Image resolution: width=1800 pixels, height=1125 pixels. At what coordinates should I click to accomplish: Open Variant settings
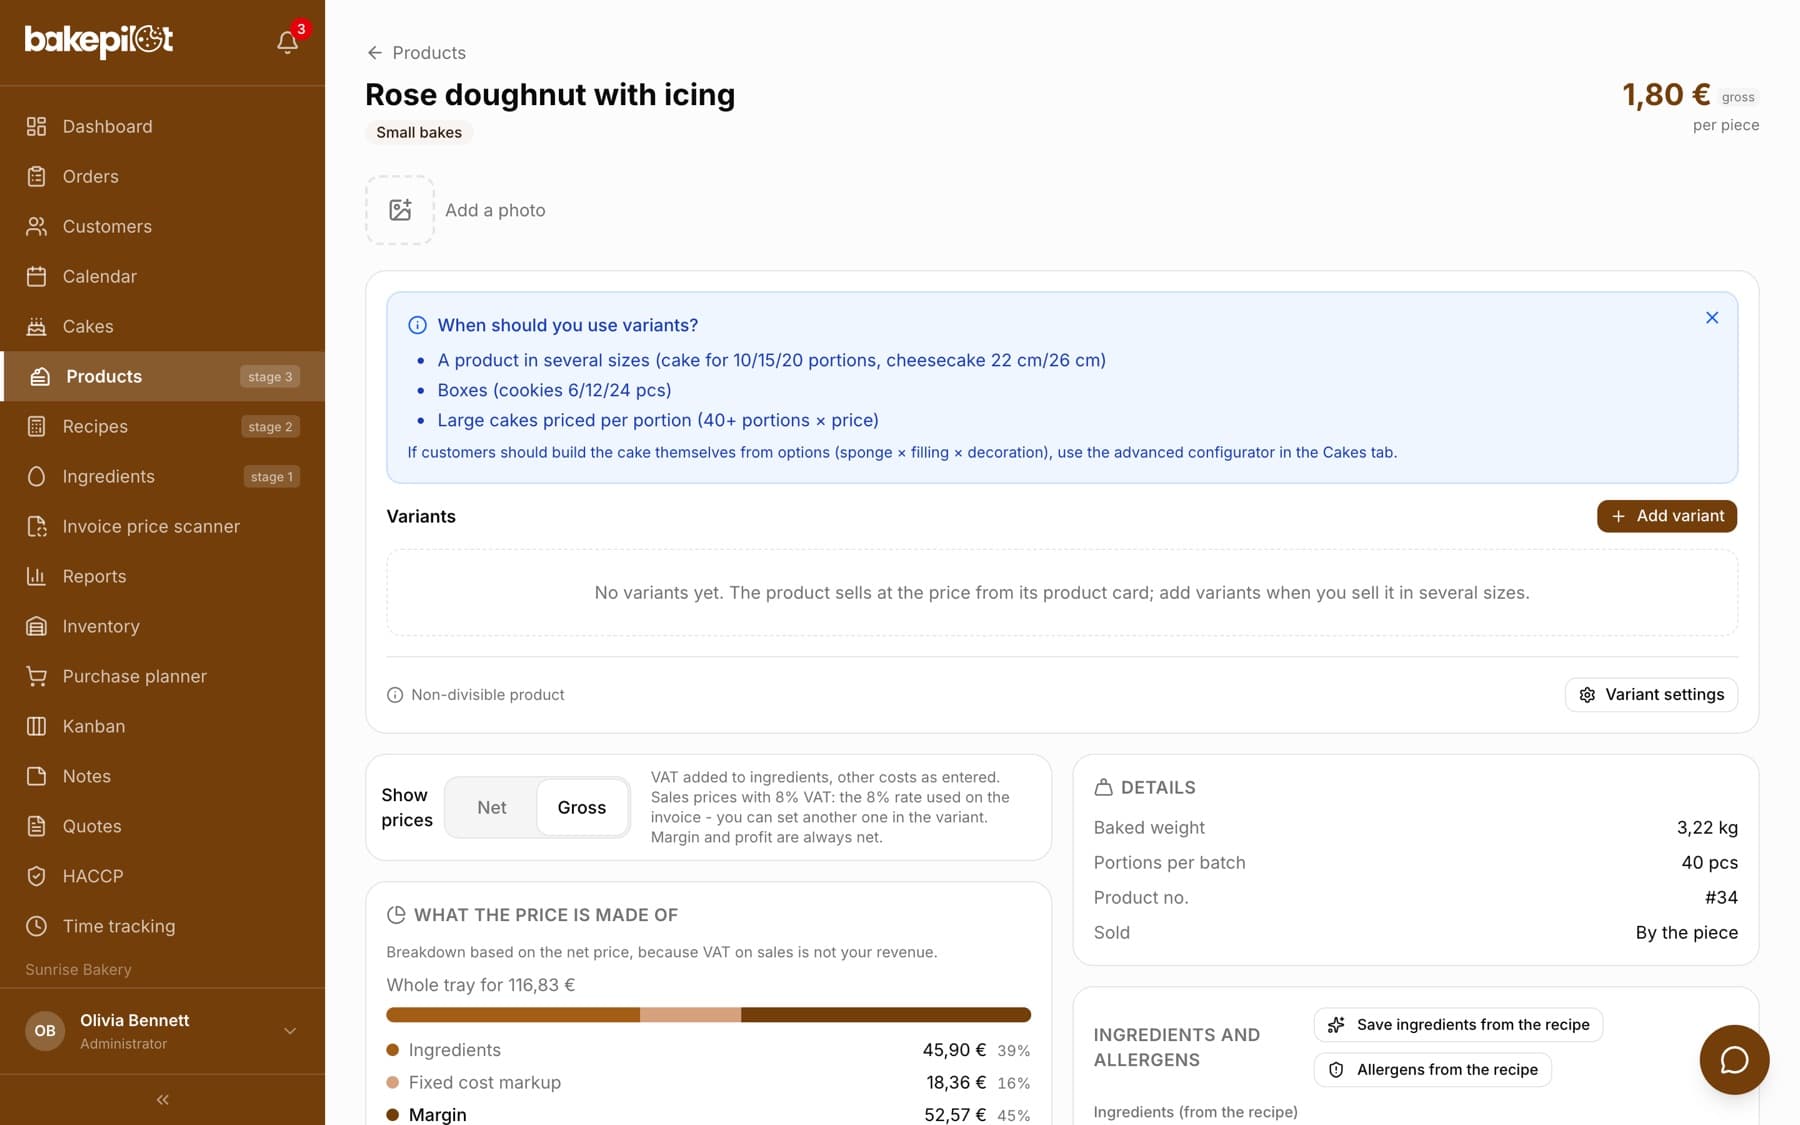(x=1651, y=695)
